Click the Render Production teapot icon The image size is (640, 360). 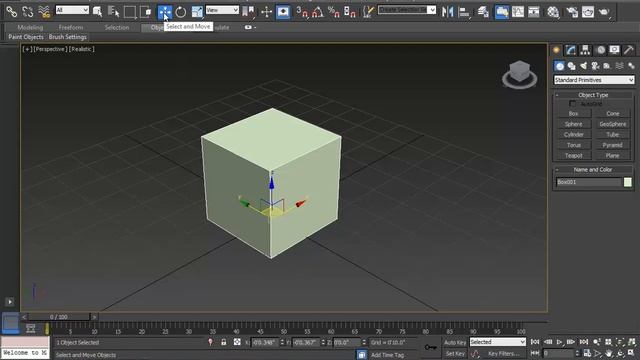[604, 12]
